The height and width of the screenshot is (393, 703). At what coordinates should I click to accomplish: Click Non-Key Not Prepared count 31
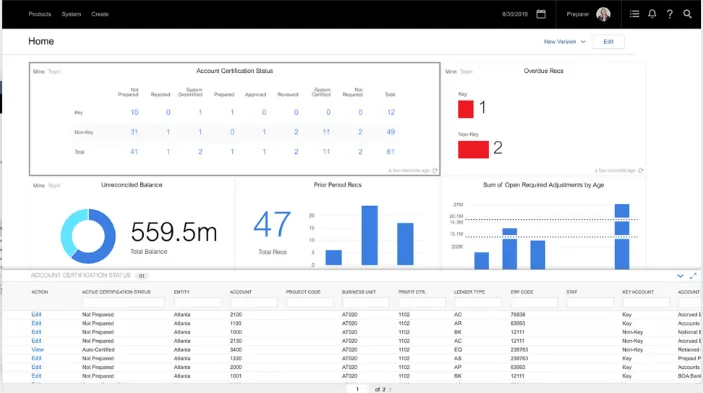(x=134, y=132)
